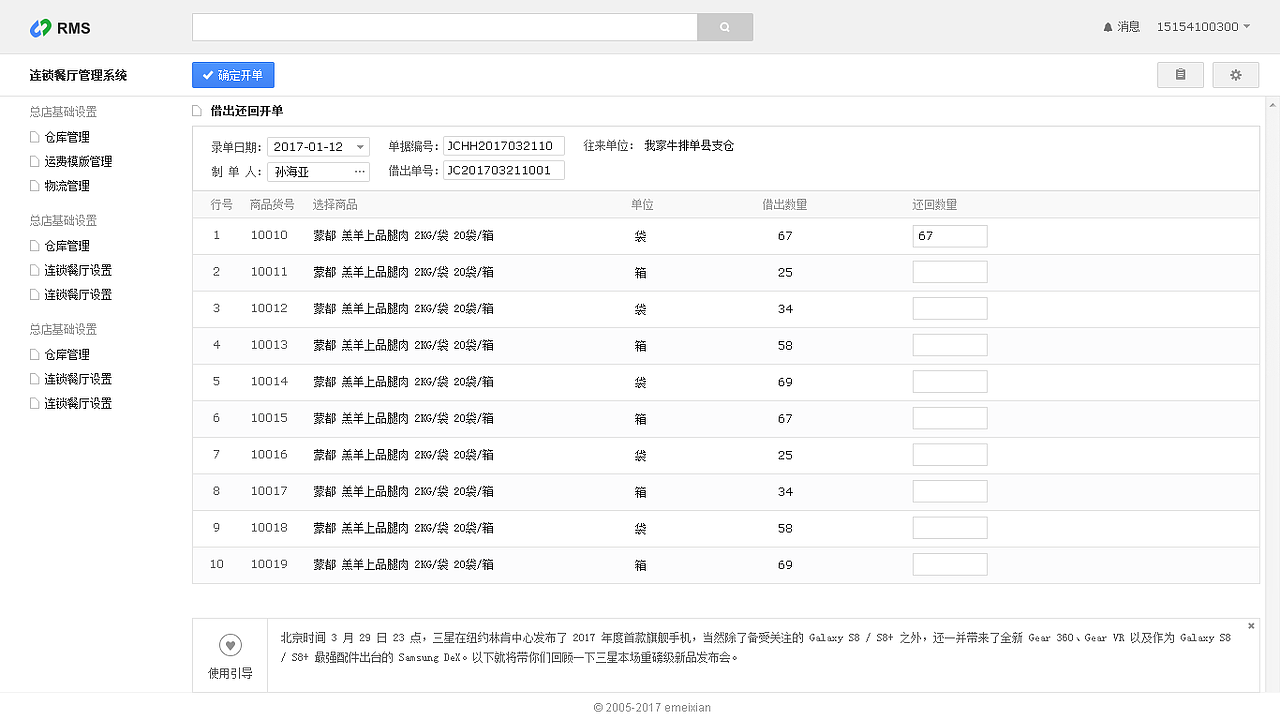
Task: Click product code 10019 cell
Action: coord(269,565)
